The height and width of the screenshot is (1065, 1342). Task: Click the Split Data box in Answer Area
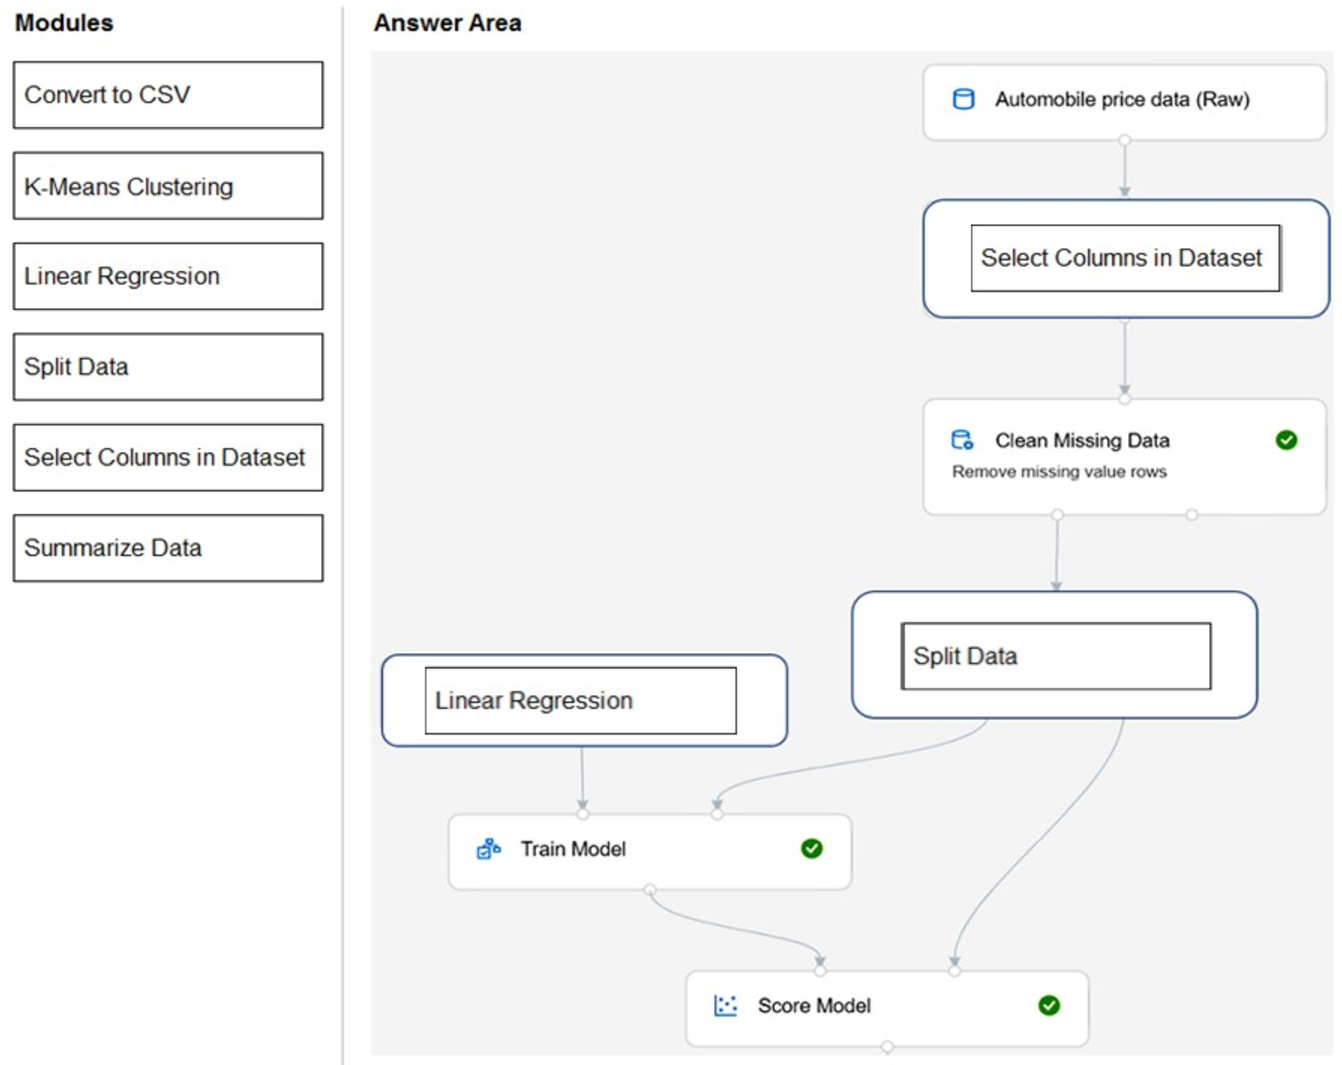pos(1055,656)
